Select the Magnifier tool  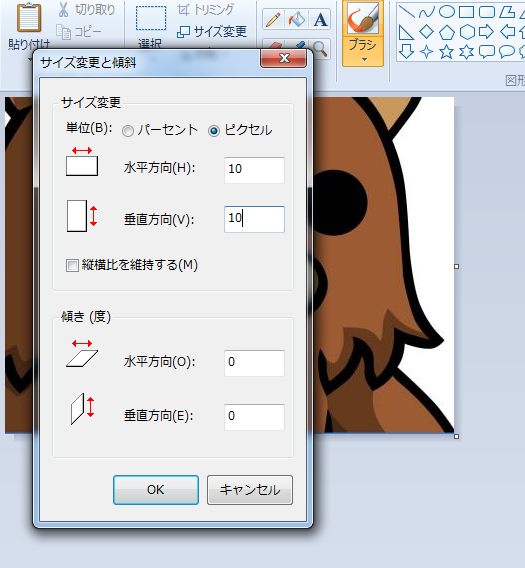click(320, 49)
